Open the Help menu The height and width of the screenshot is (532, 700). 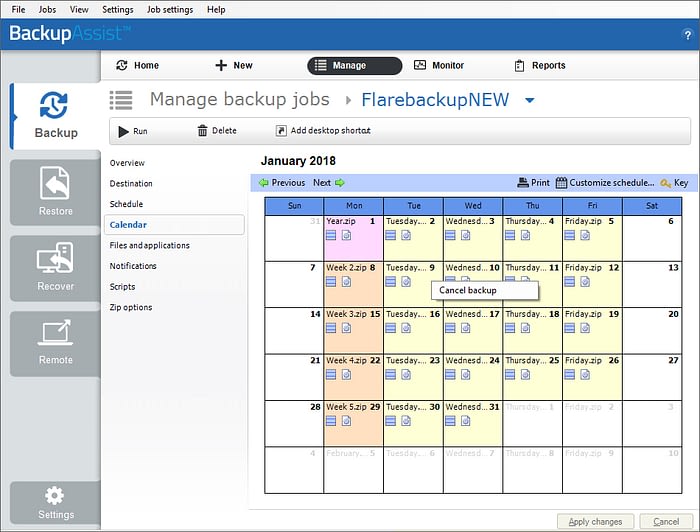216,9
